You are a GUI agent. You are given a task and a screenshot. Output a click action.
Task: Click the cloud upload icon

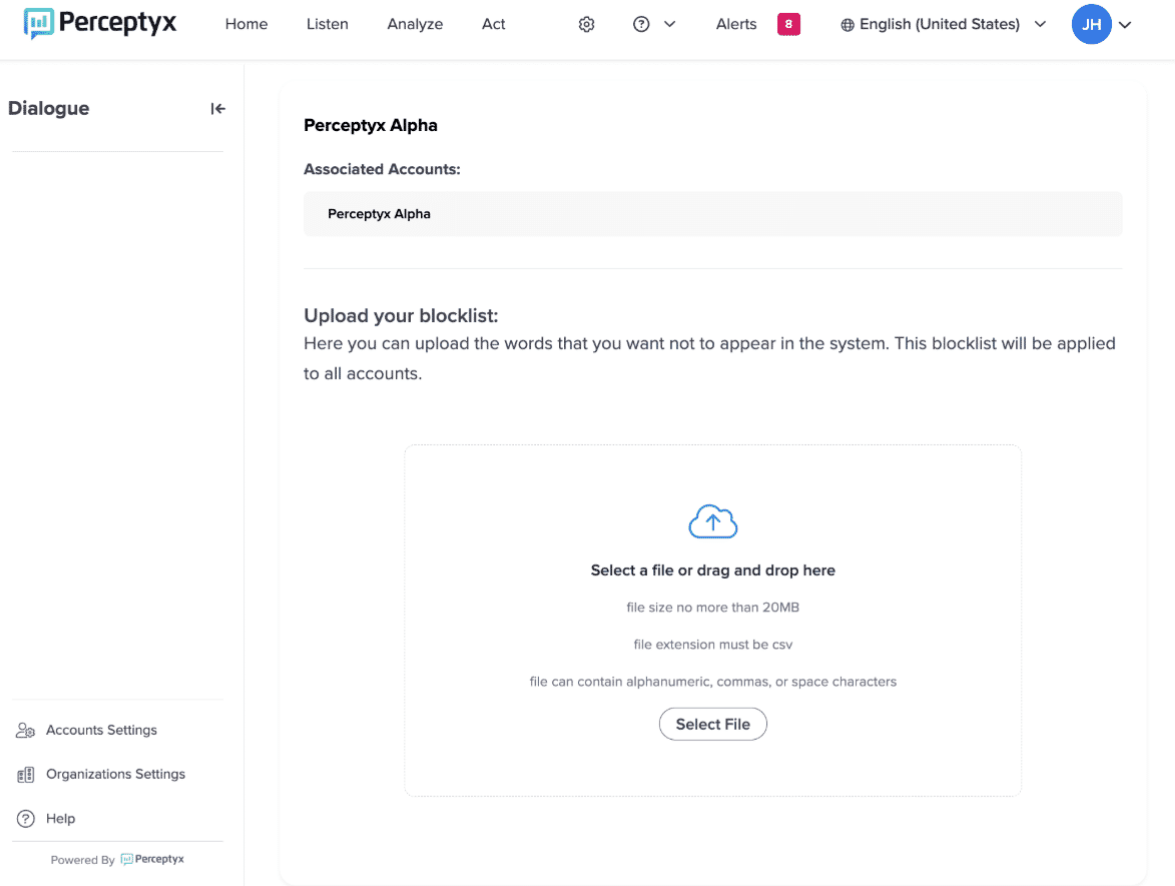coord(713,522)
